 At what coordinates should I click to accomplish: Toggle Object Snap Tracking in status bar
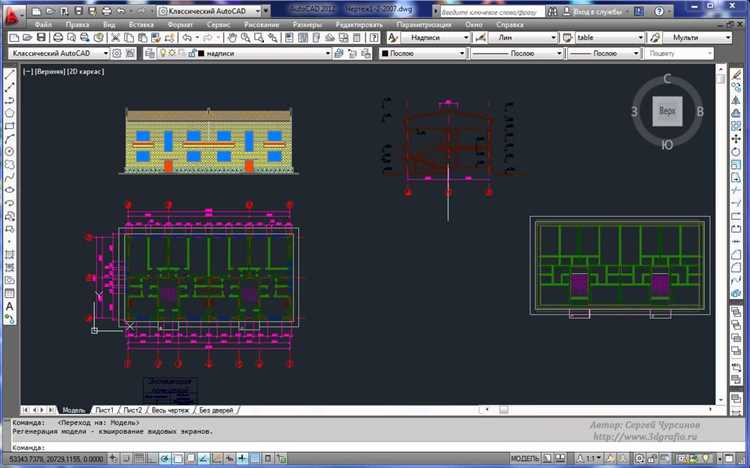(203, 459)
